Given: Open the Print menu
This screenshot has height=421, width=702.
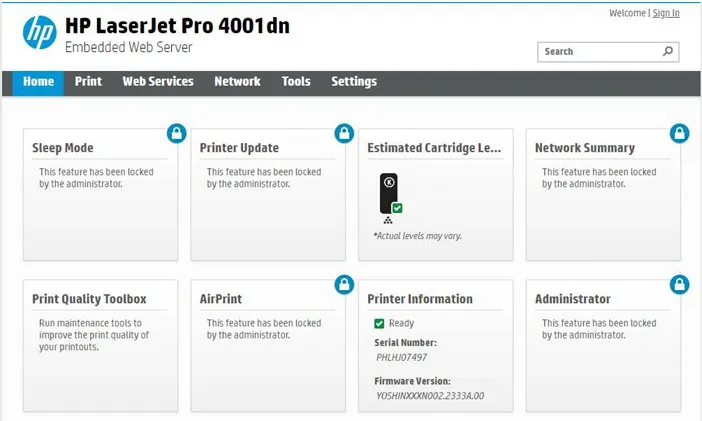Looking at the screenshot, I should tap(88, 82).
